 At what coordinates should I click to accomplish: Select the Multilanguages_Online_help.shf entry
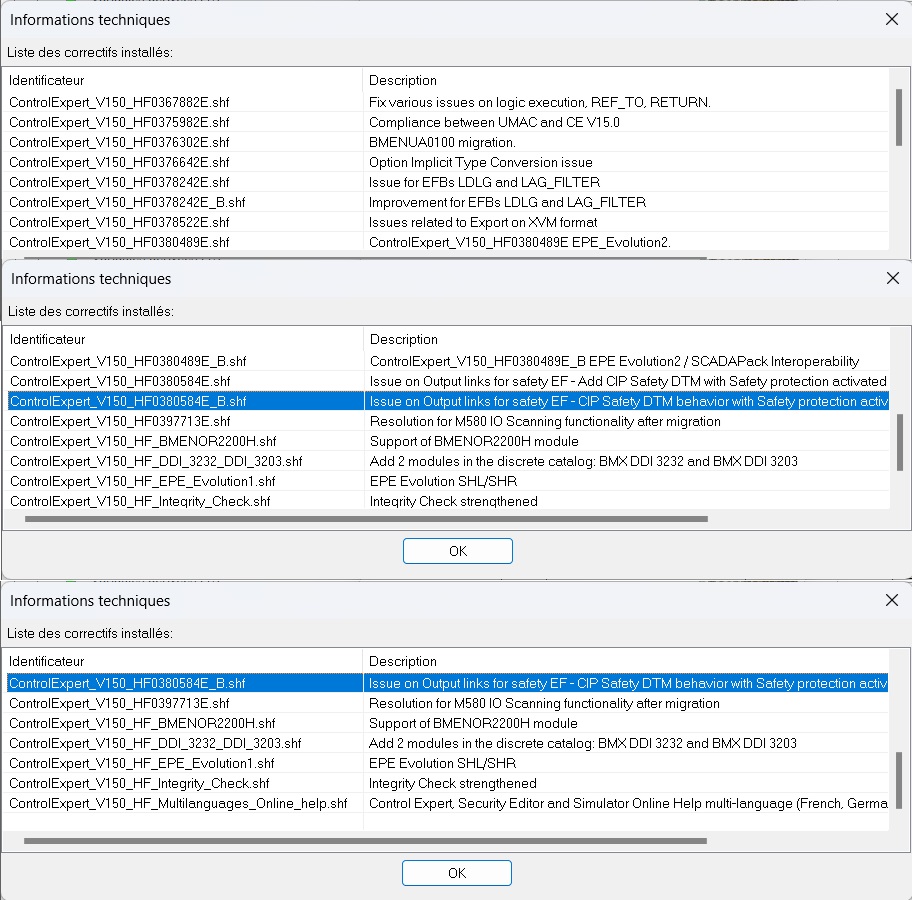click(x=178, y=803)
